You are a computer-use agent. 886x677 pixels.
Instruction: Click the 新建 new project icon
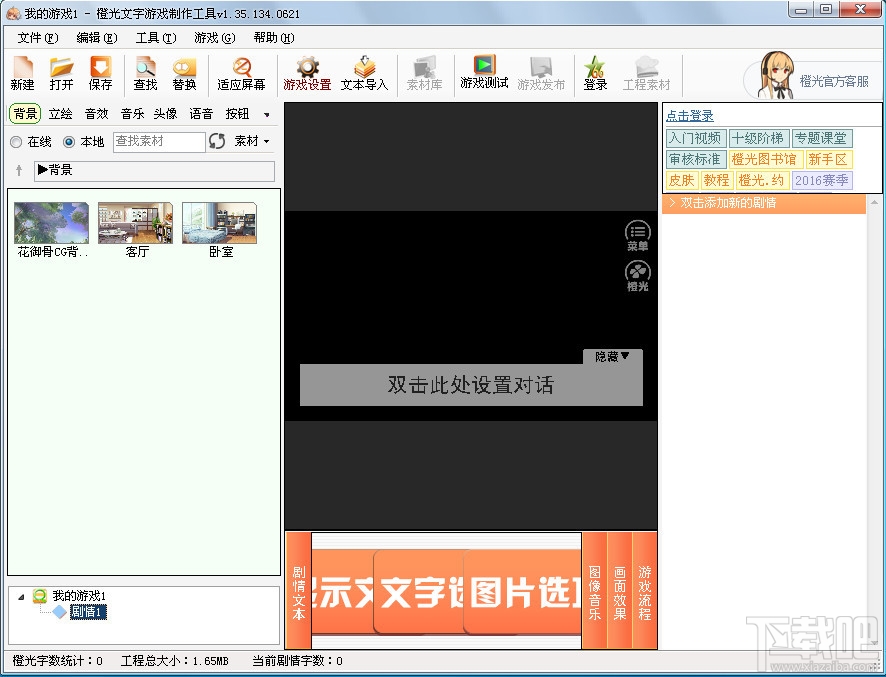point(23,73)
